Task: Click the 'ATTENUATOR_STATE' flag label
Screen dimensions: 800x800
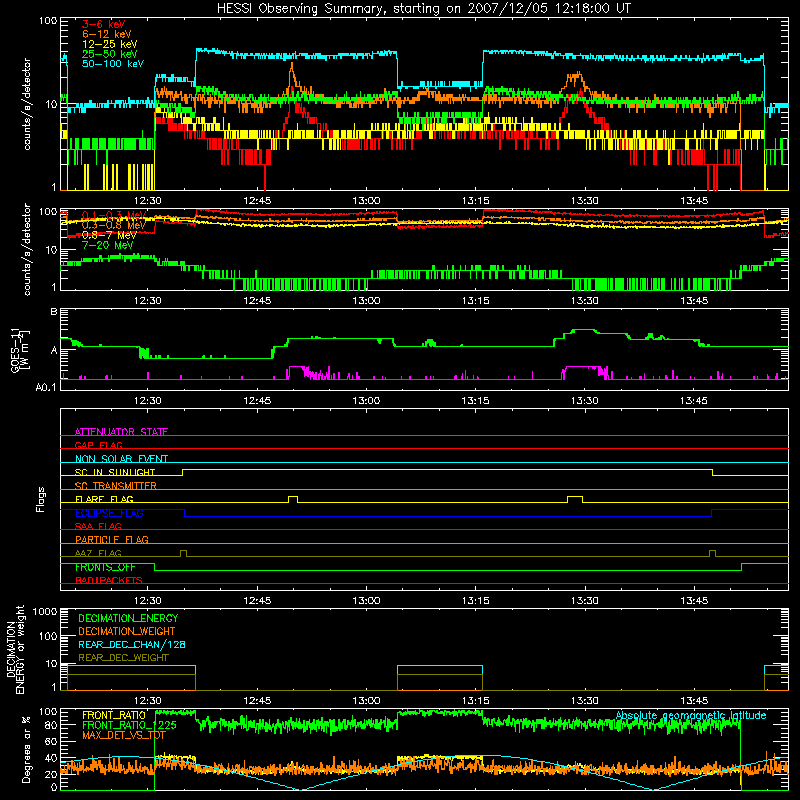Action: [121, 432]
